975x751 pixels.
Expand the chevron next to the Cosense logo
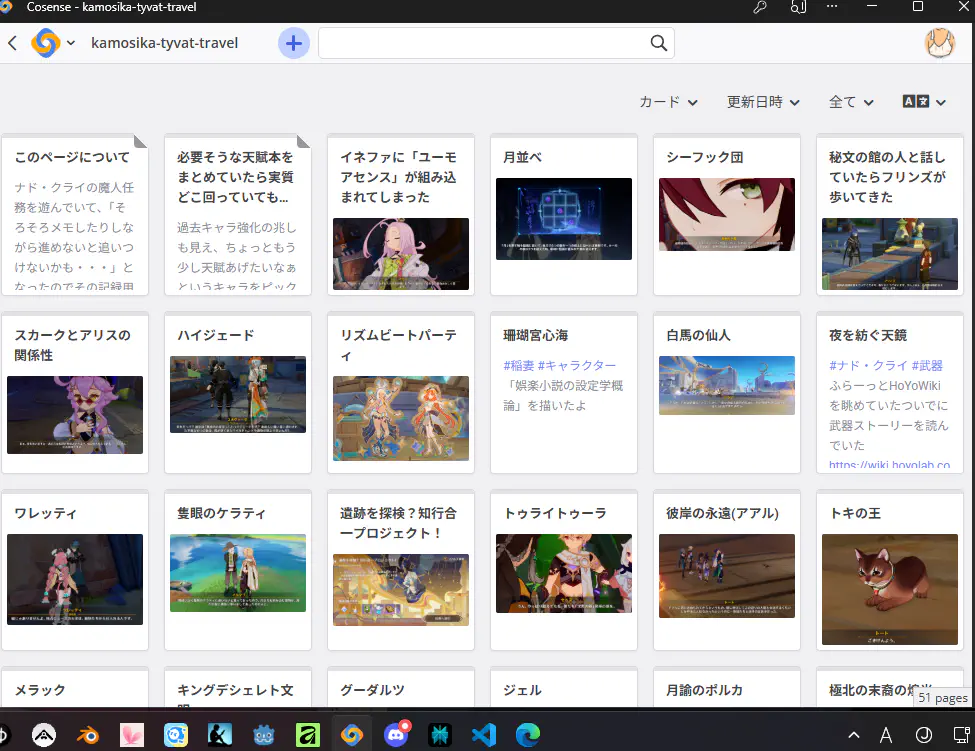(x=72, y=43)
